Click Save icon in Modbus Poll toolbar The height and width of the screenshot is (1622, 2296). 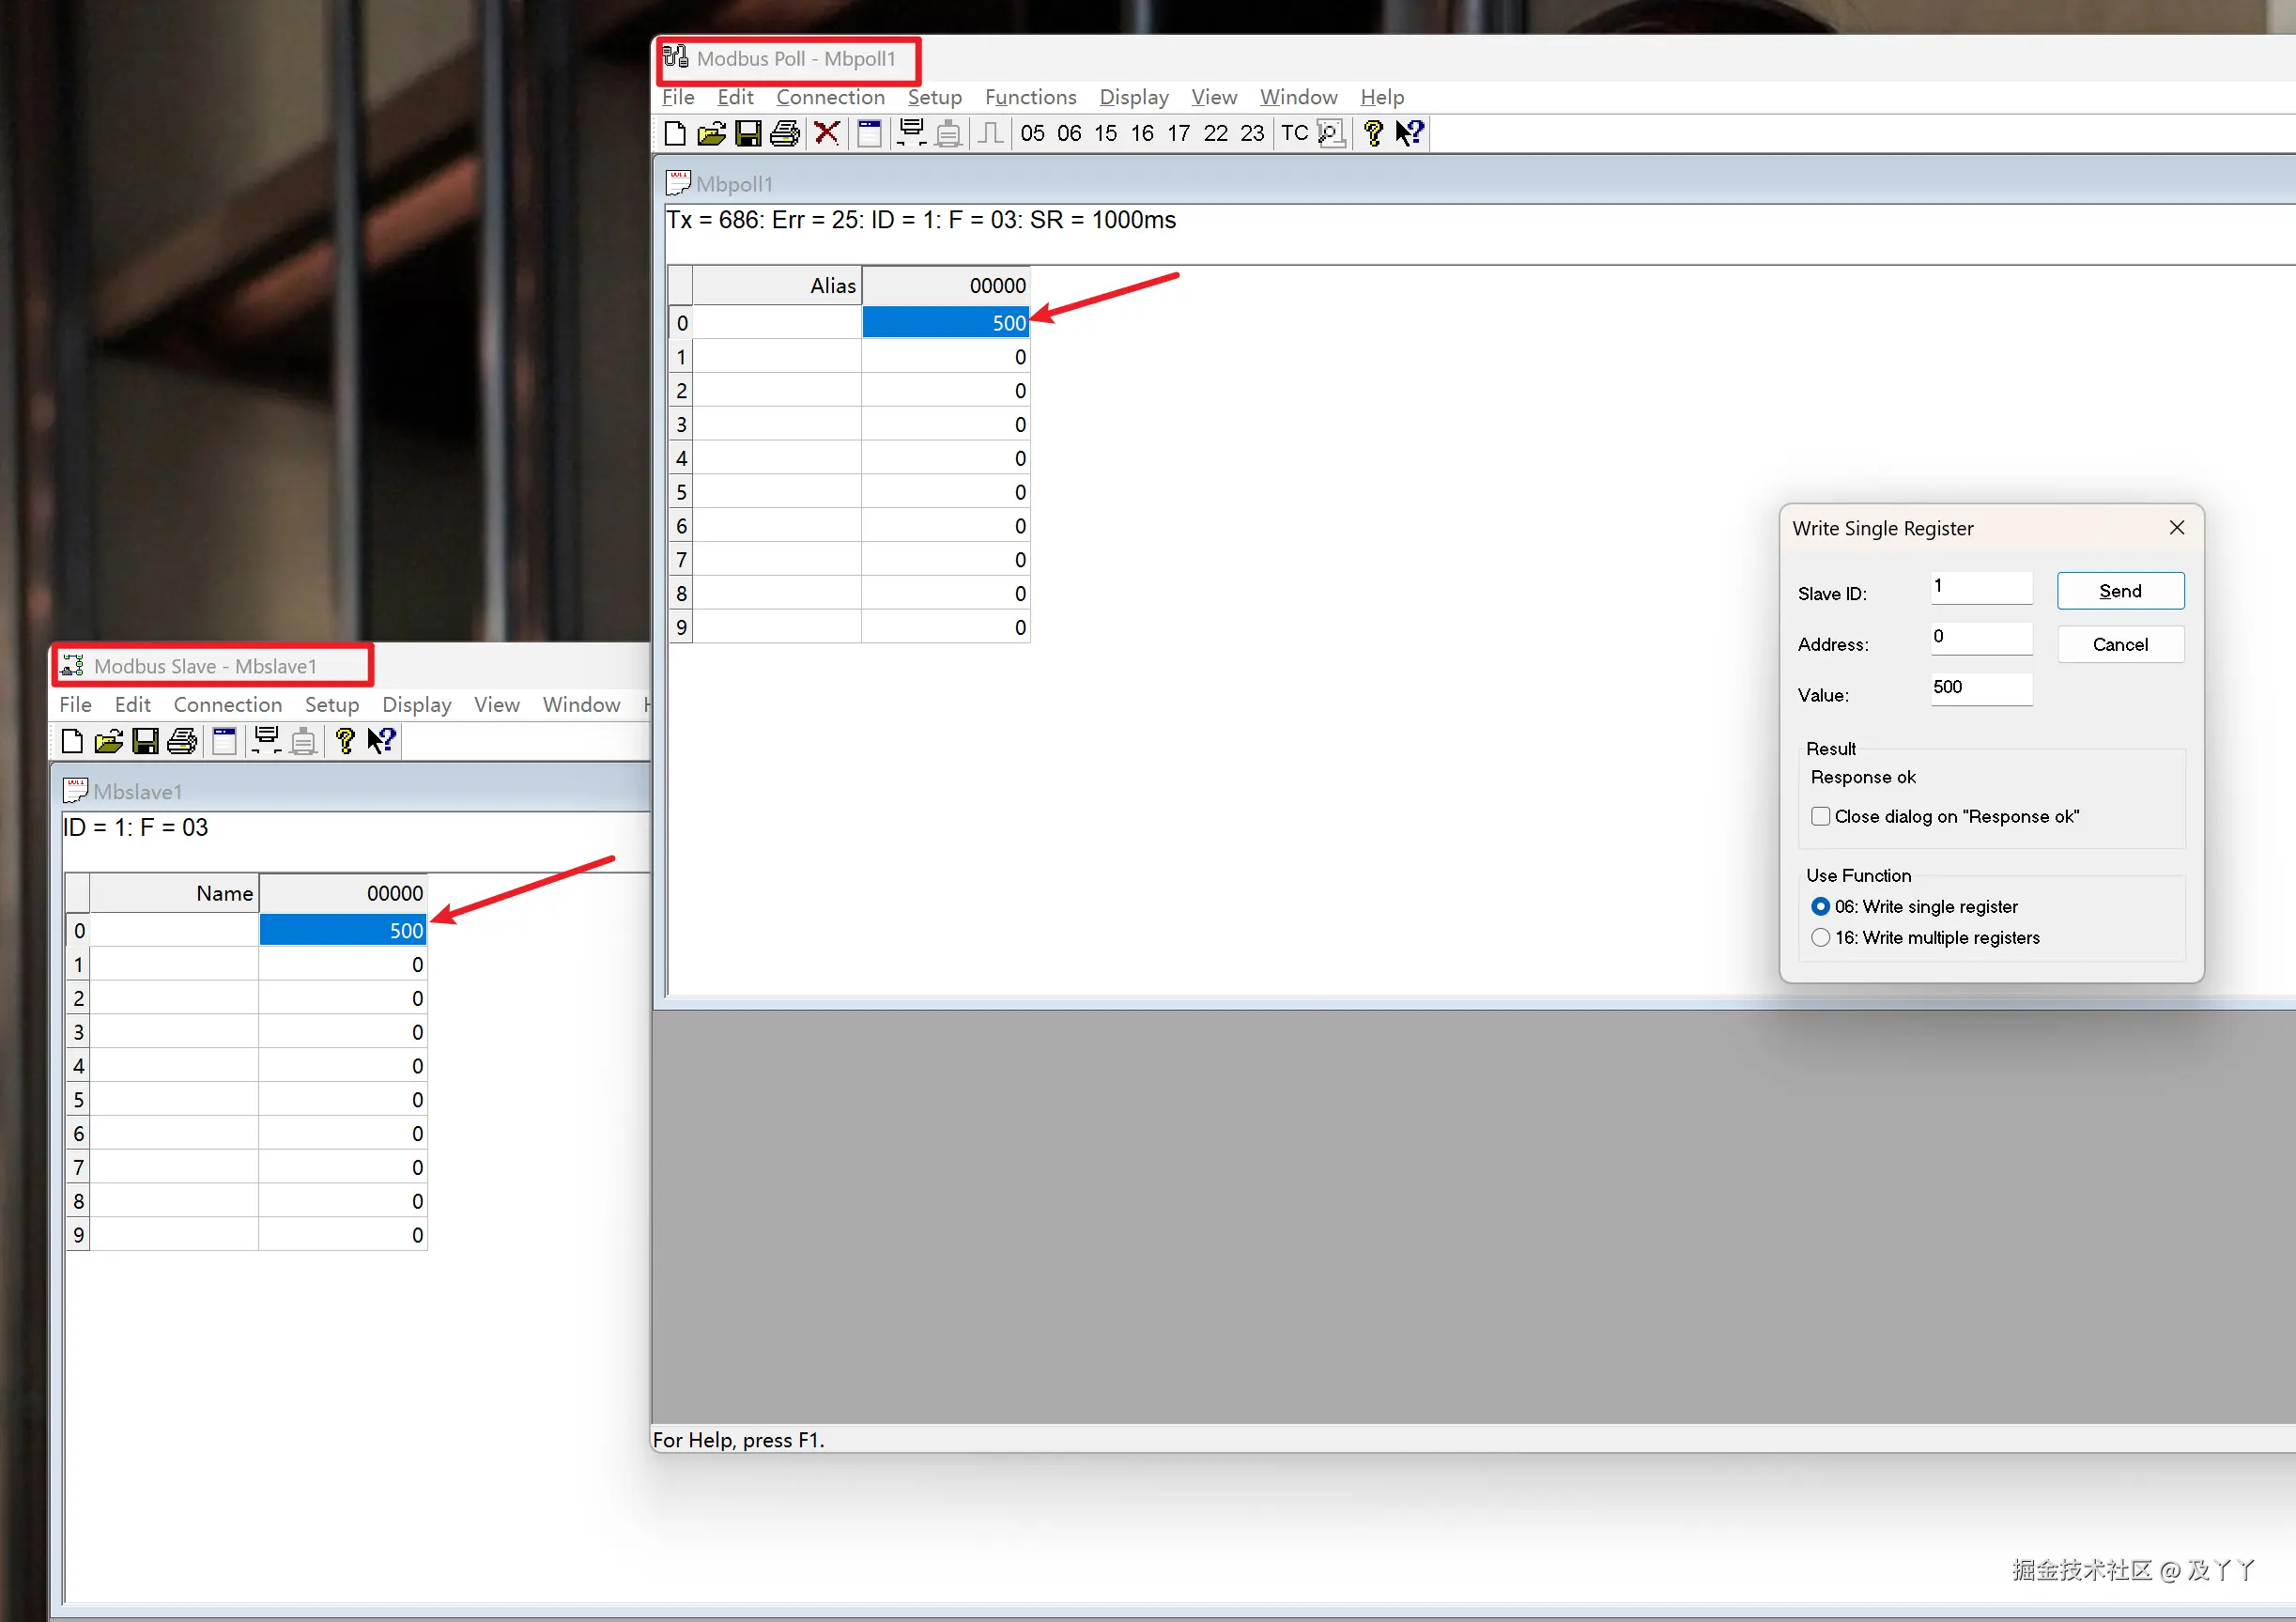coord(748,133)
